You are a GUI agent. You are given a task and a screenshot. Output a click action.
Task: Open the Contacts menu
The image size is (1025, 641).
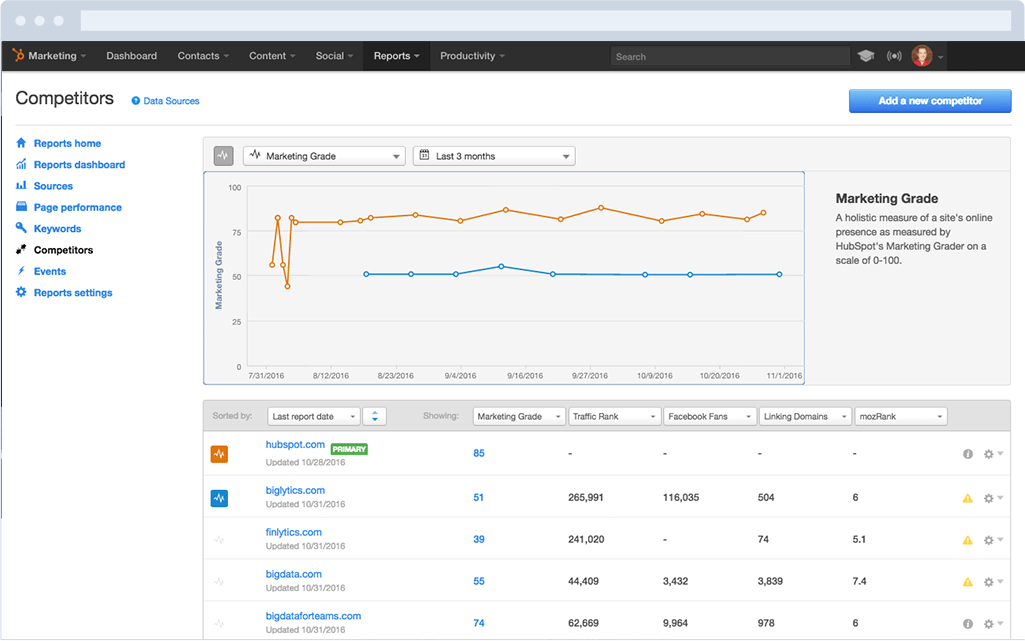[x=203, y=56]
